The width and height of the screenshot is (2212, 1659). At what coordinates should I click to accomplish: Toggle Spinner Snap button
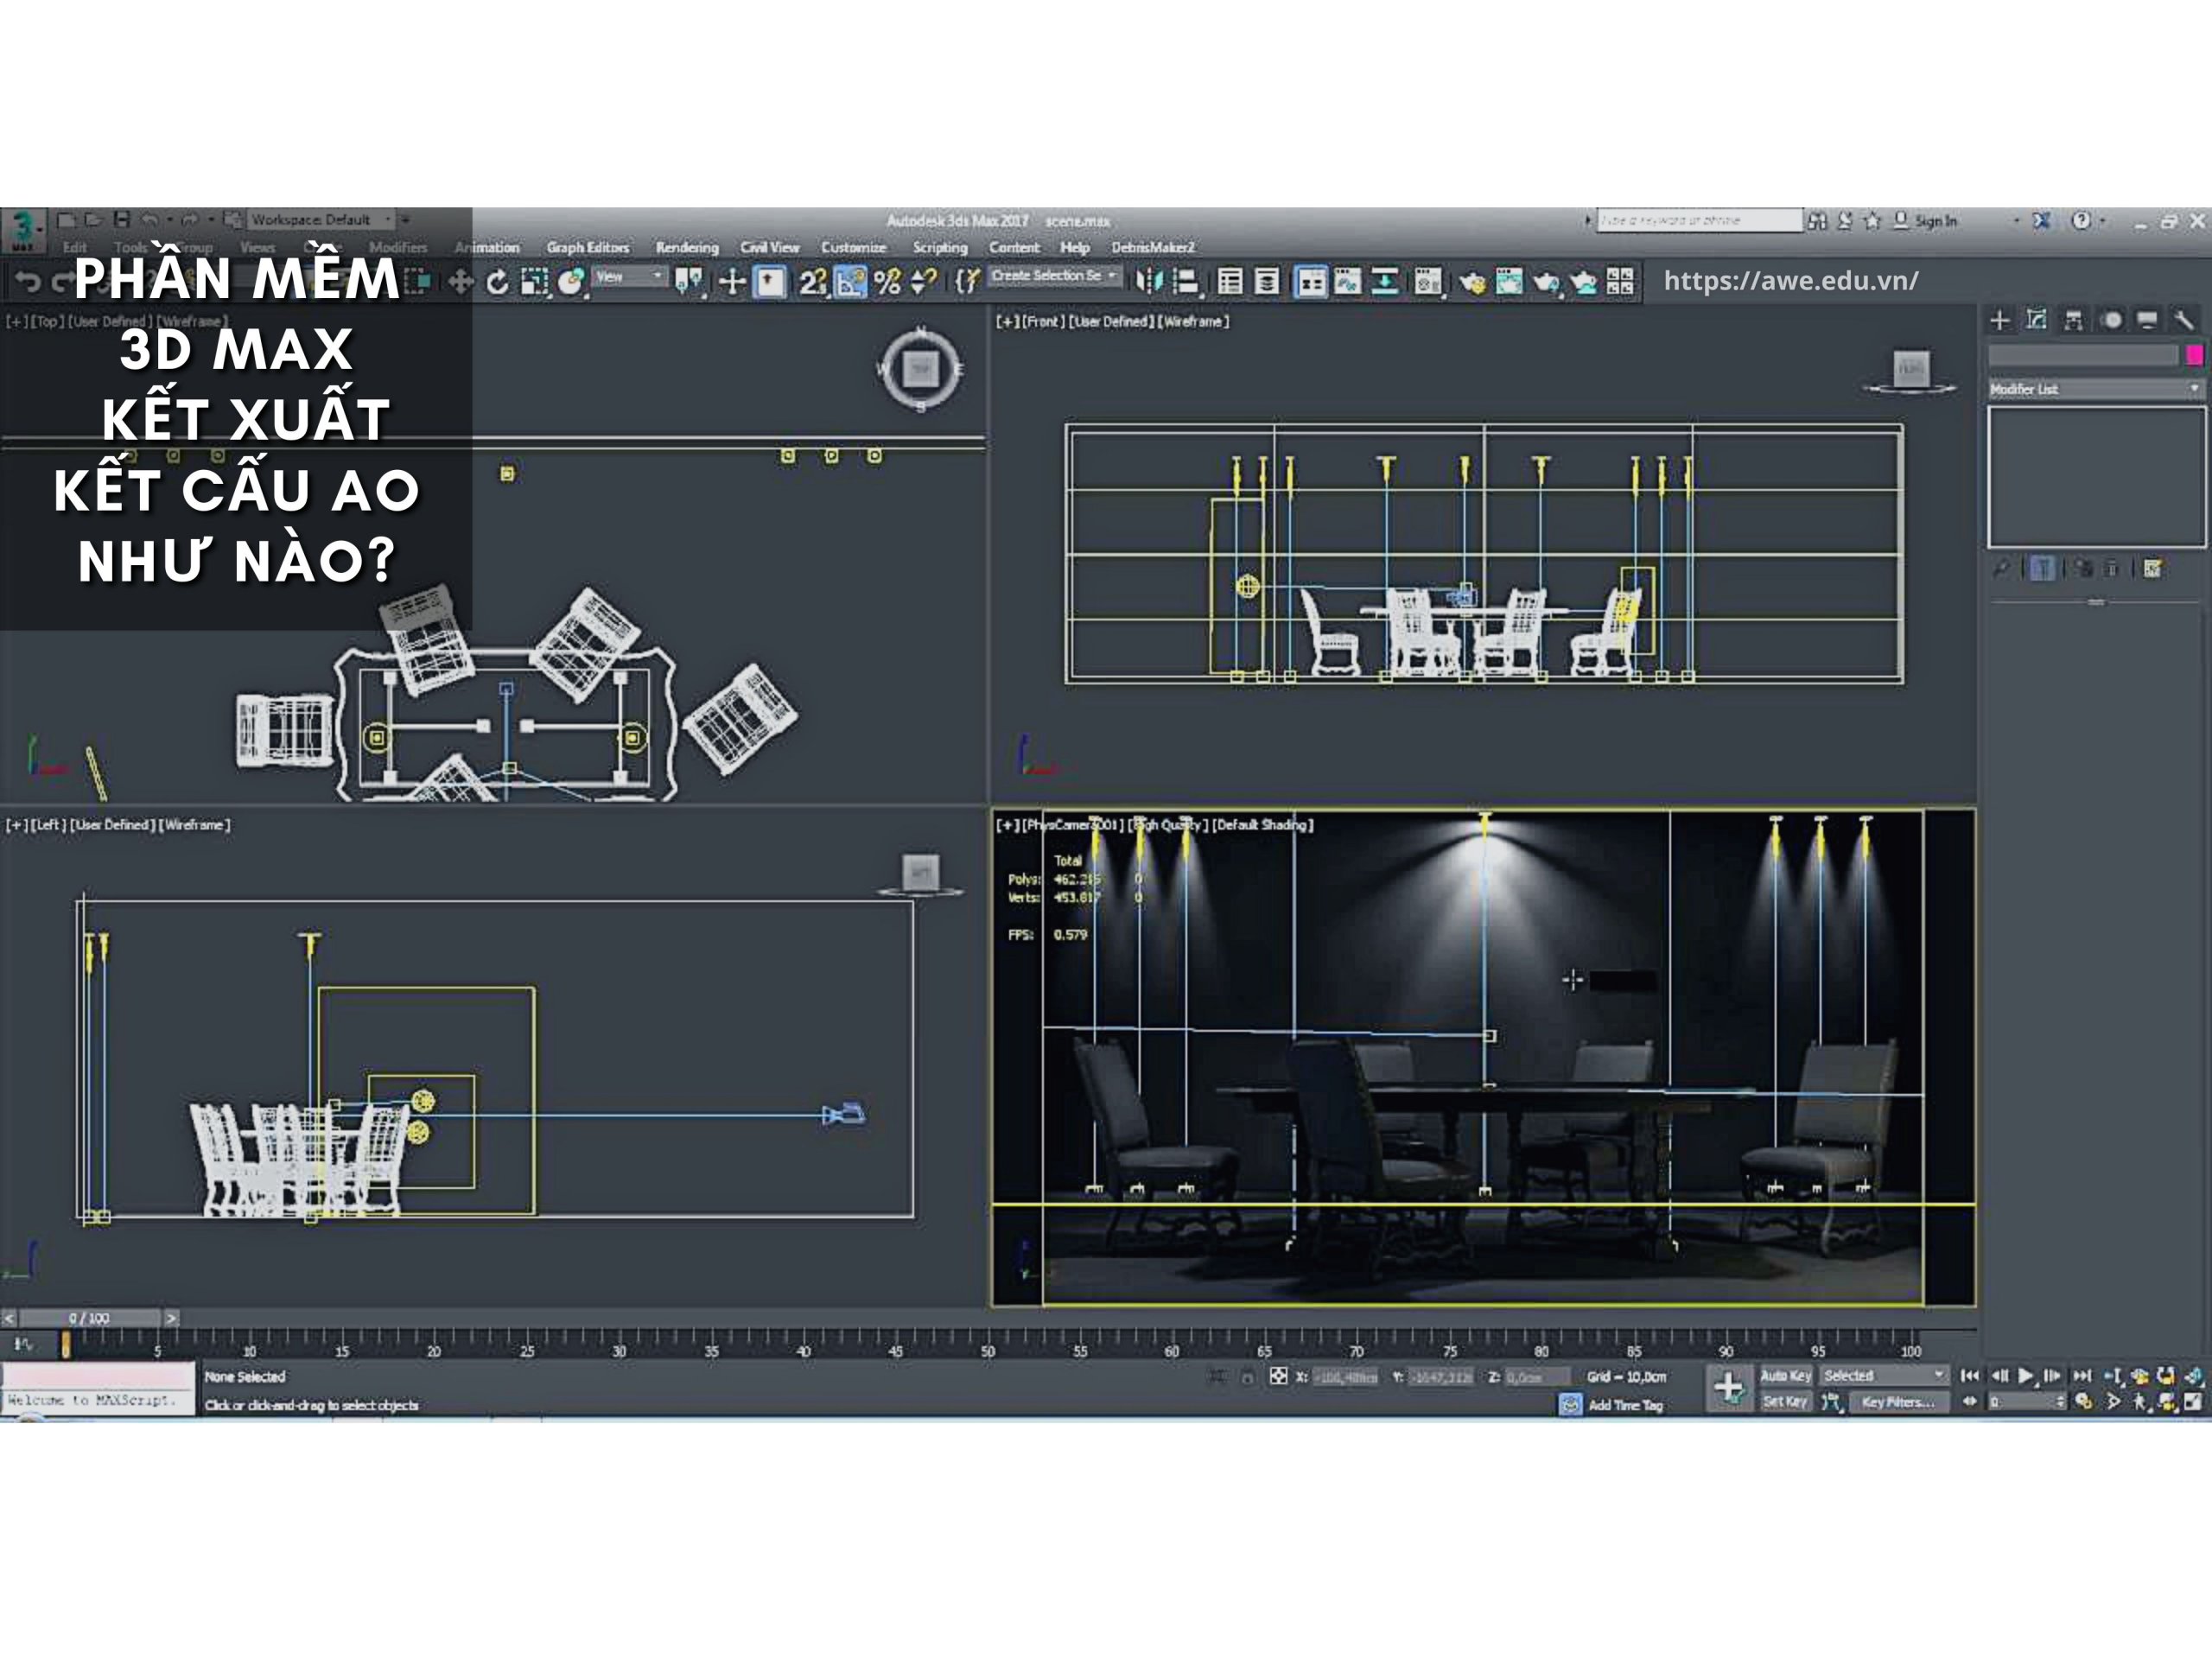[x=924, y=282]
